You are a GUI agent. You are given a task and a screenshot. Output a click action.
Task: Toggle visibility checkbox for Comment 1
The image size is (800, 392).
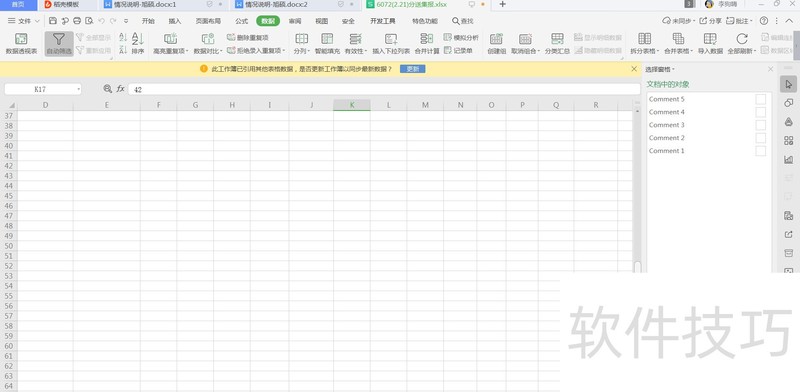coord(761,151)
